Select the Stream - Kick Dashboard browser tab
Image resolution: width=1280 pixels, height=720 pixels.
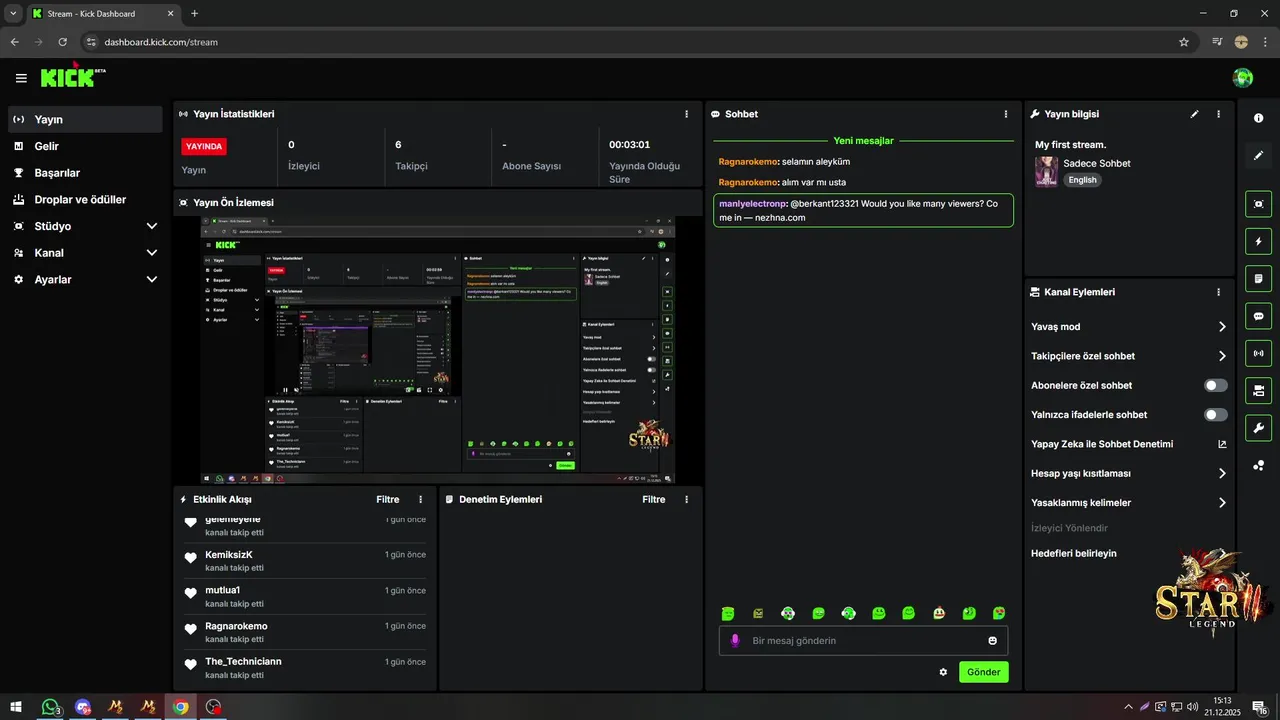[x=103, y=13]
